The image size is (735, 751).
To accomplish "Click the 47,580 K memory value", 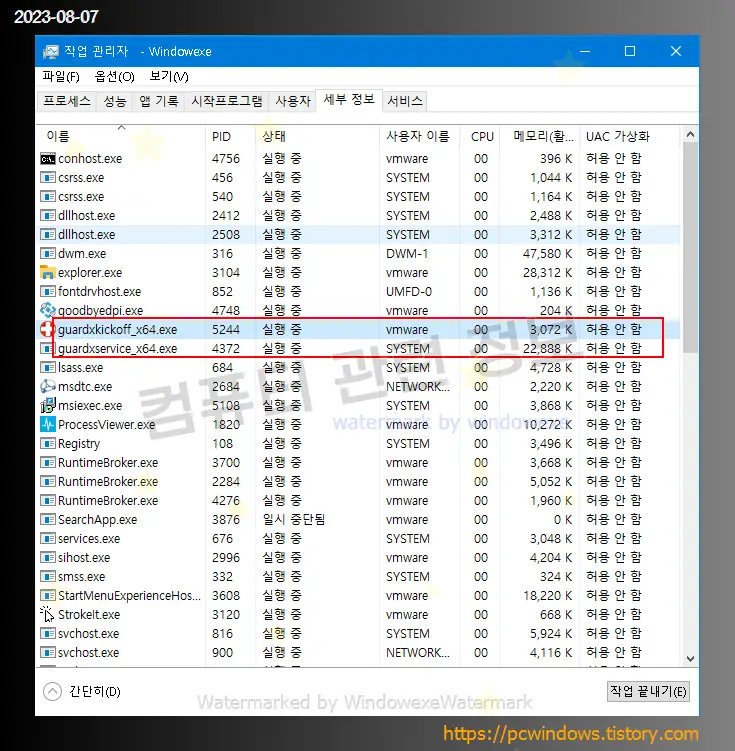I will coord(547,253).
